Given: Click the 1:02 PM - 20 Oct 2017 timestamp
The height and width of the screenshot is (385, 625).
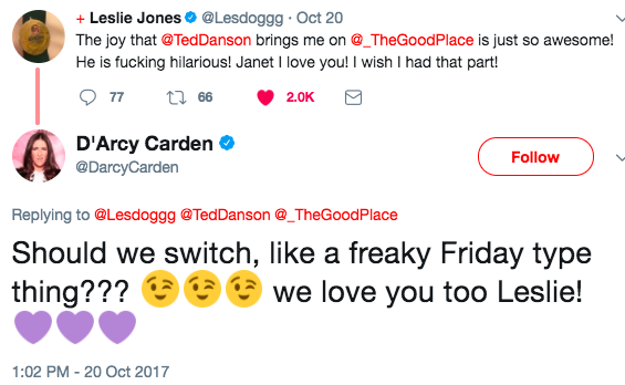Looking at the screenshot, I should 91,372.
